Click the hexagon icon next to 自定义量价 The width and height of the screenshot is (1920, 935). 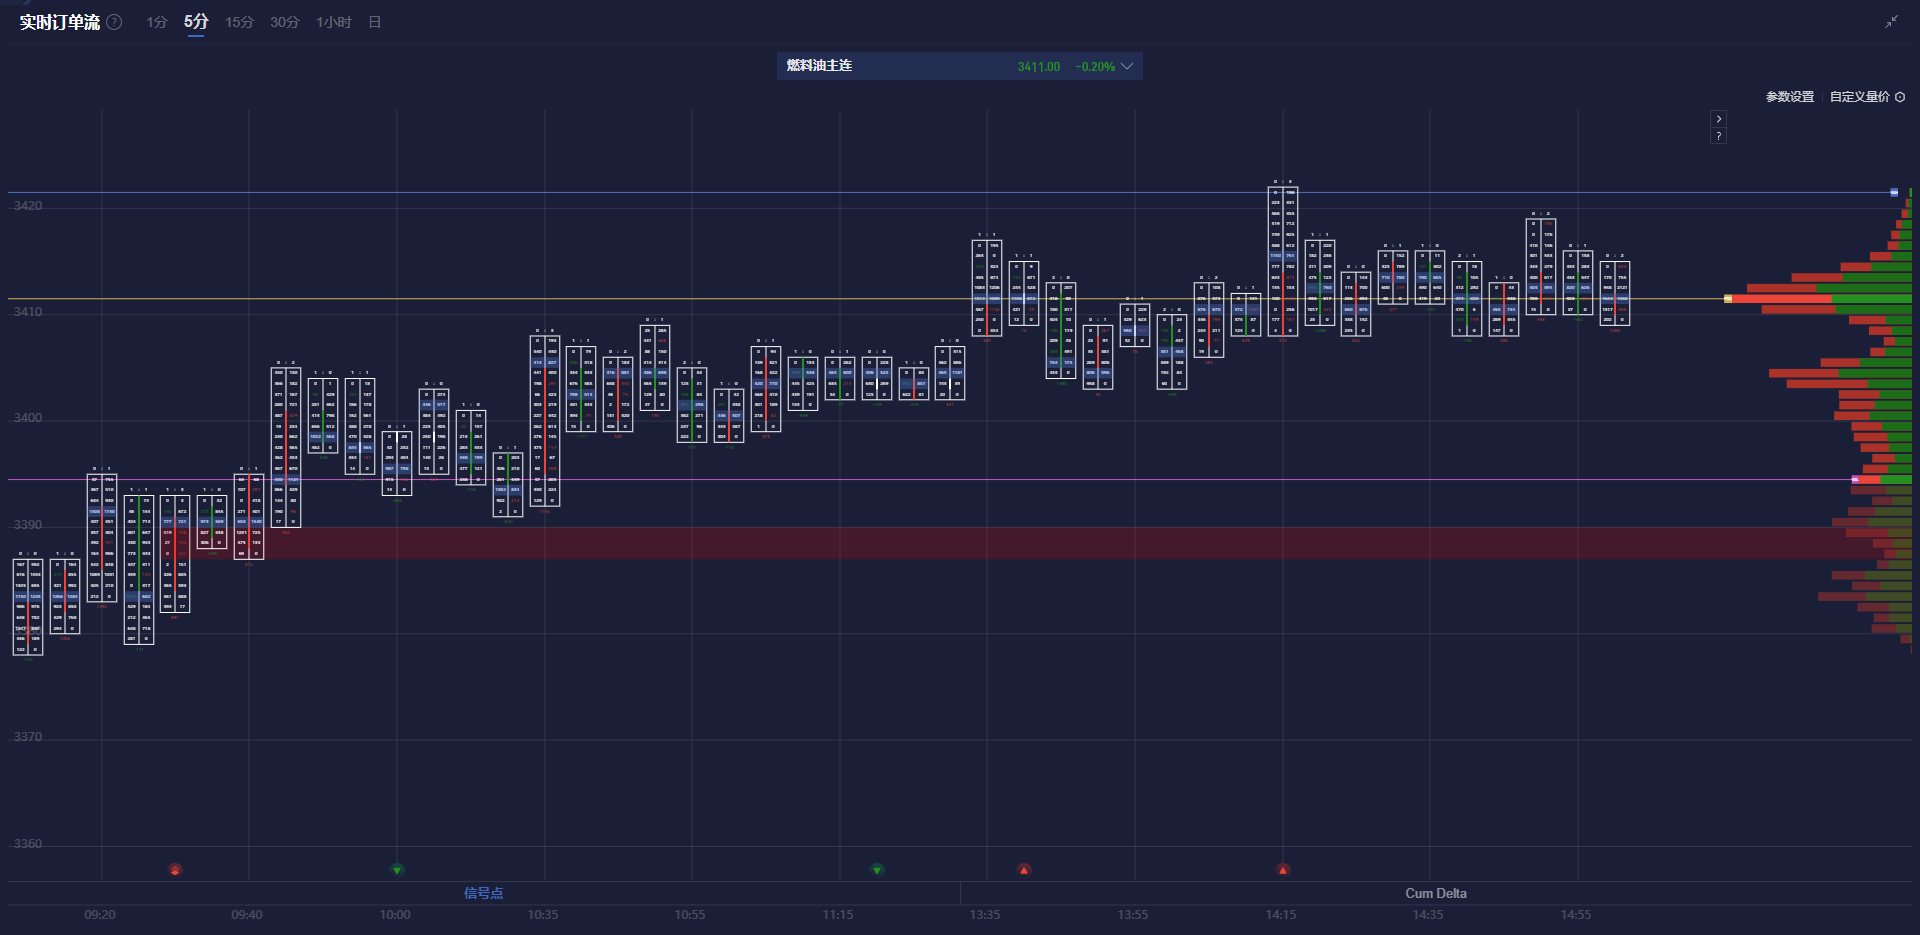1900,97
